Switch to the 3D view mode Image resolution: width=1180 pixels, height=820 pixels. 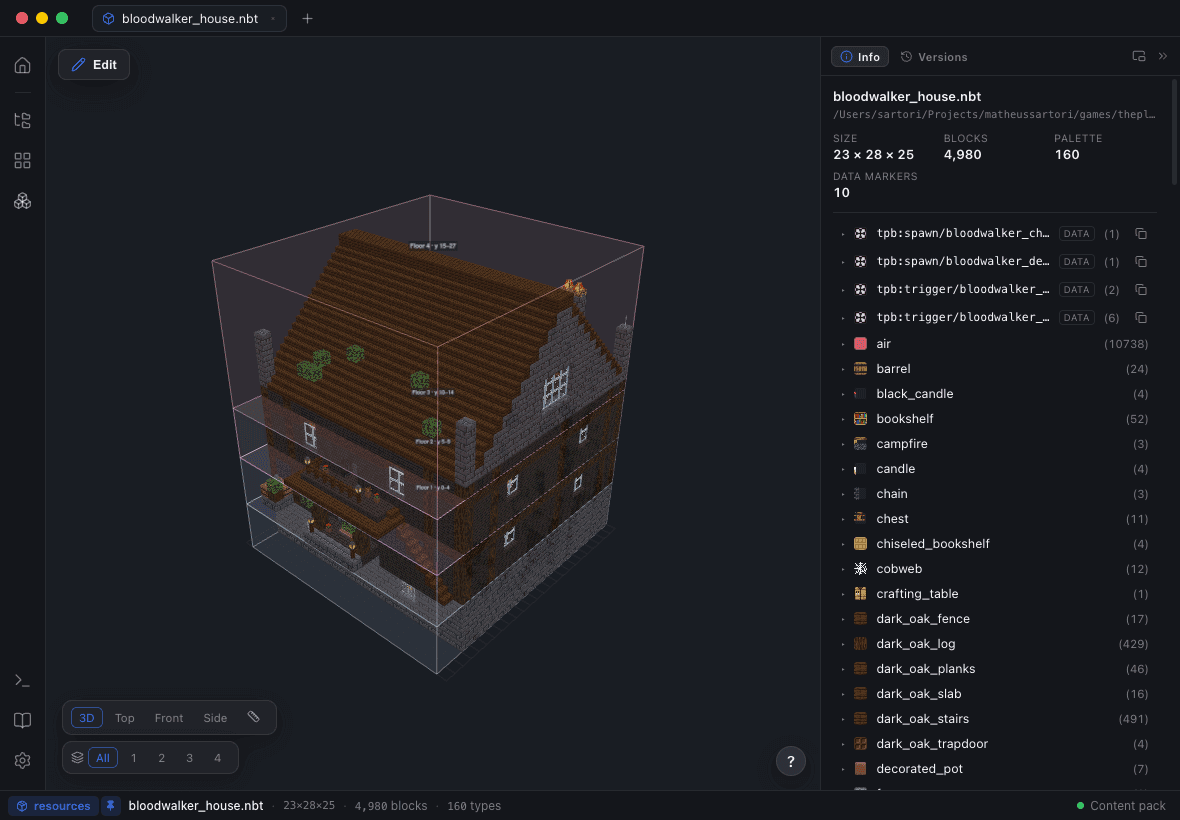tap(87, 718)
